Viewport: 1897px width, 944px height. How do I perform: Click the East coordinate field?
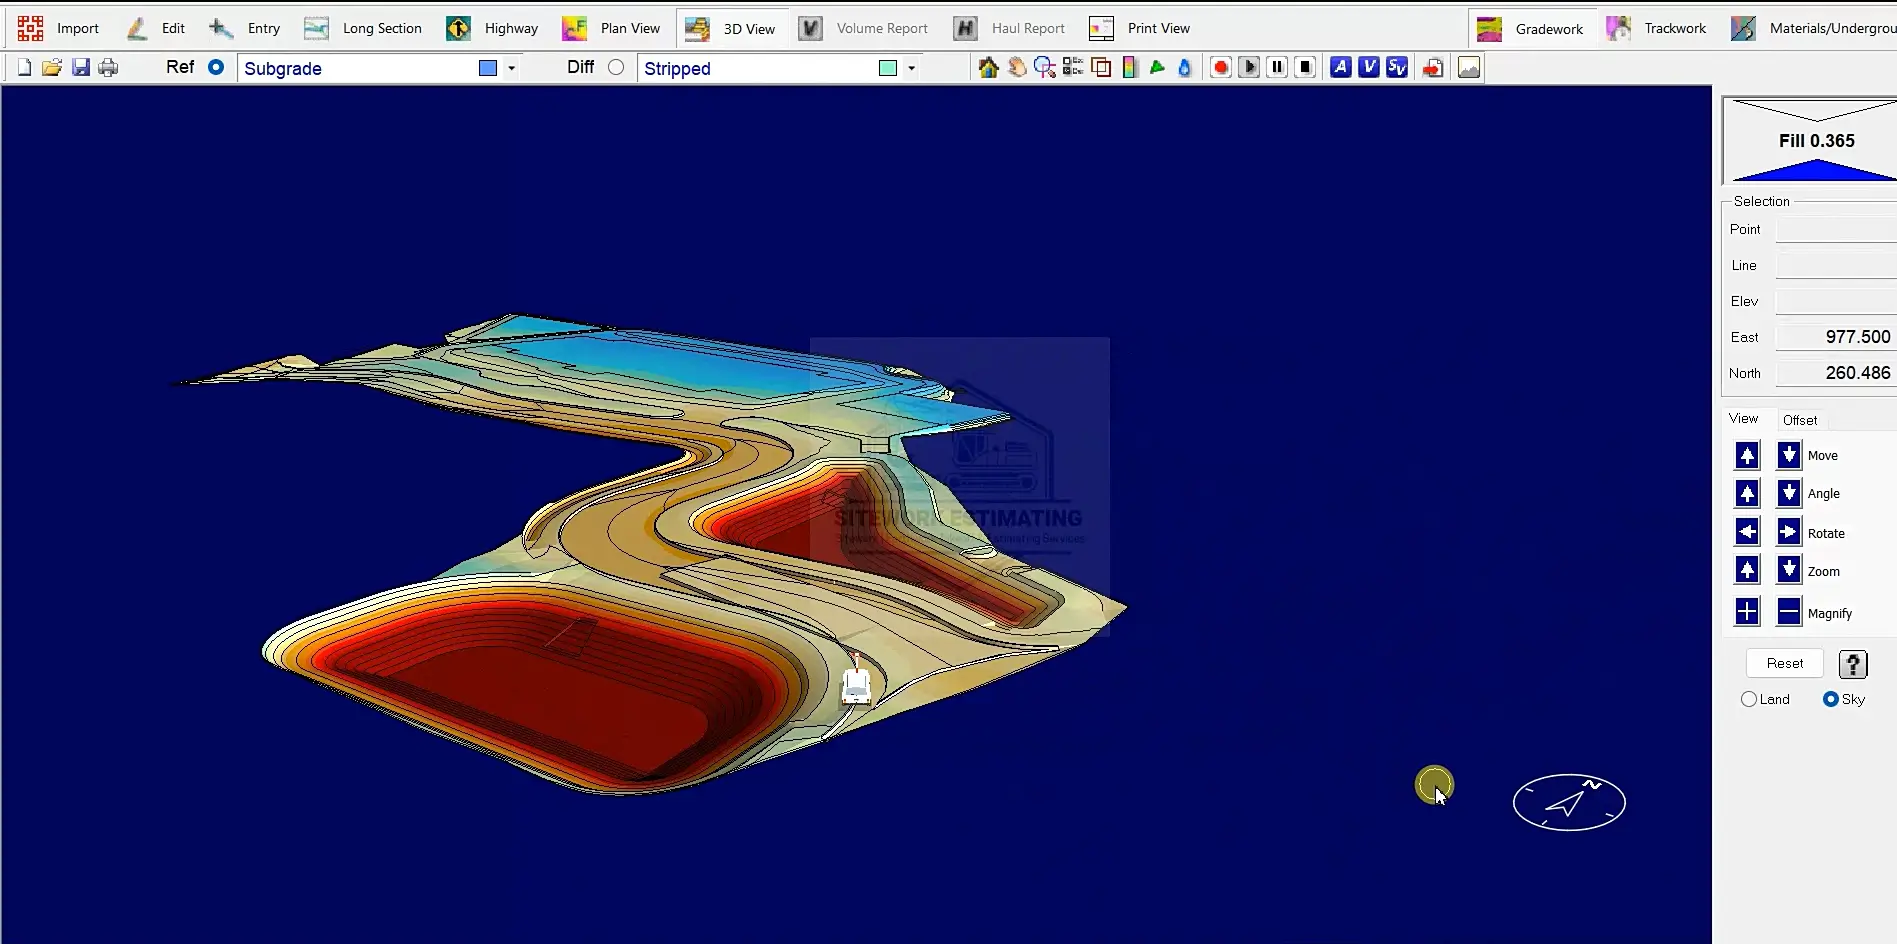point(1835,337)
